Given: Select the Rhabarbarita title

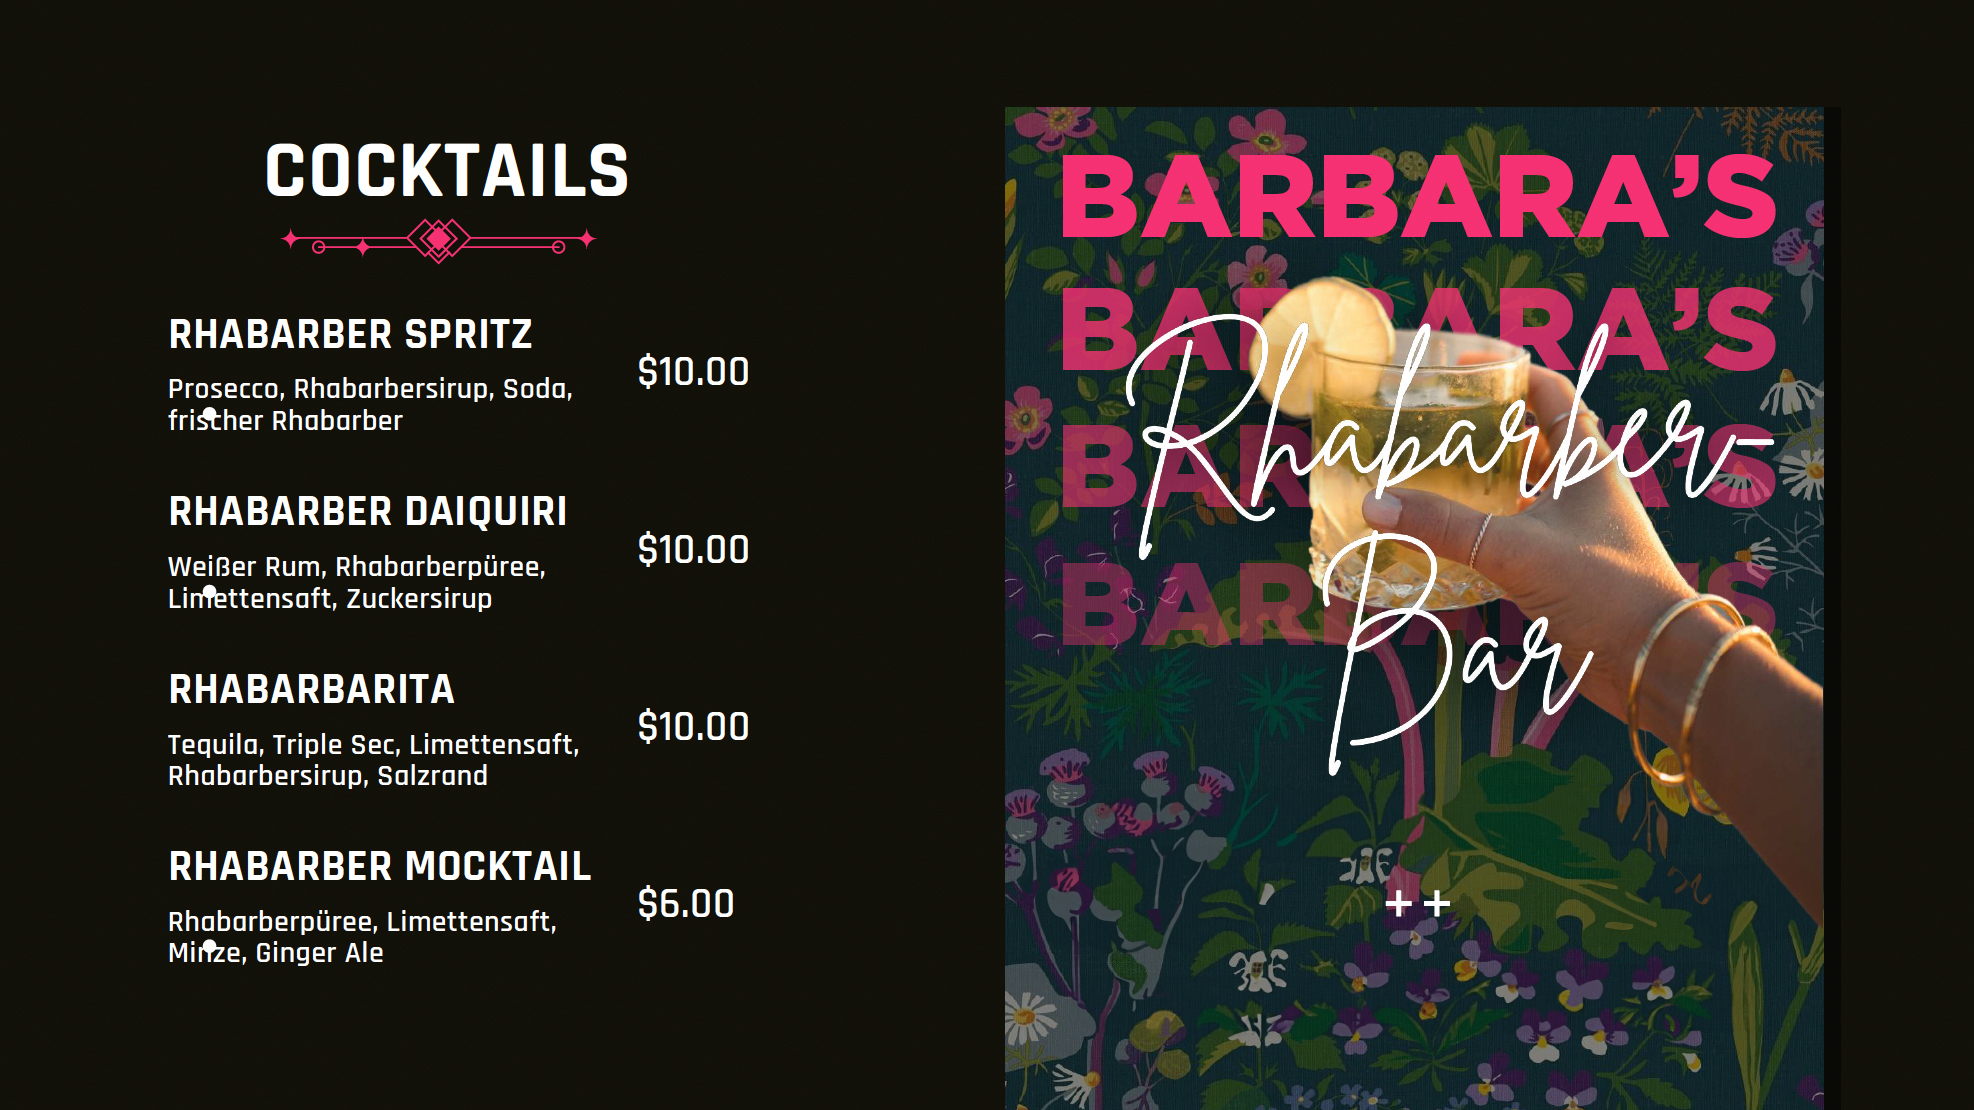Looking at the screenshot, I should coord(311,689).
